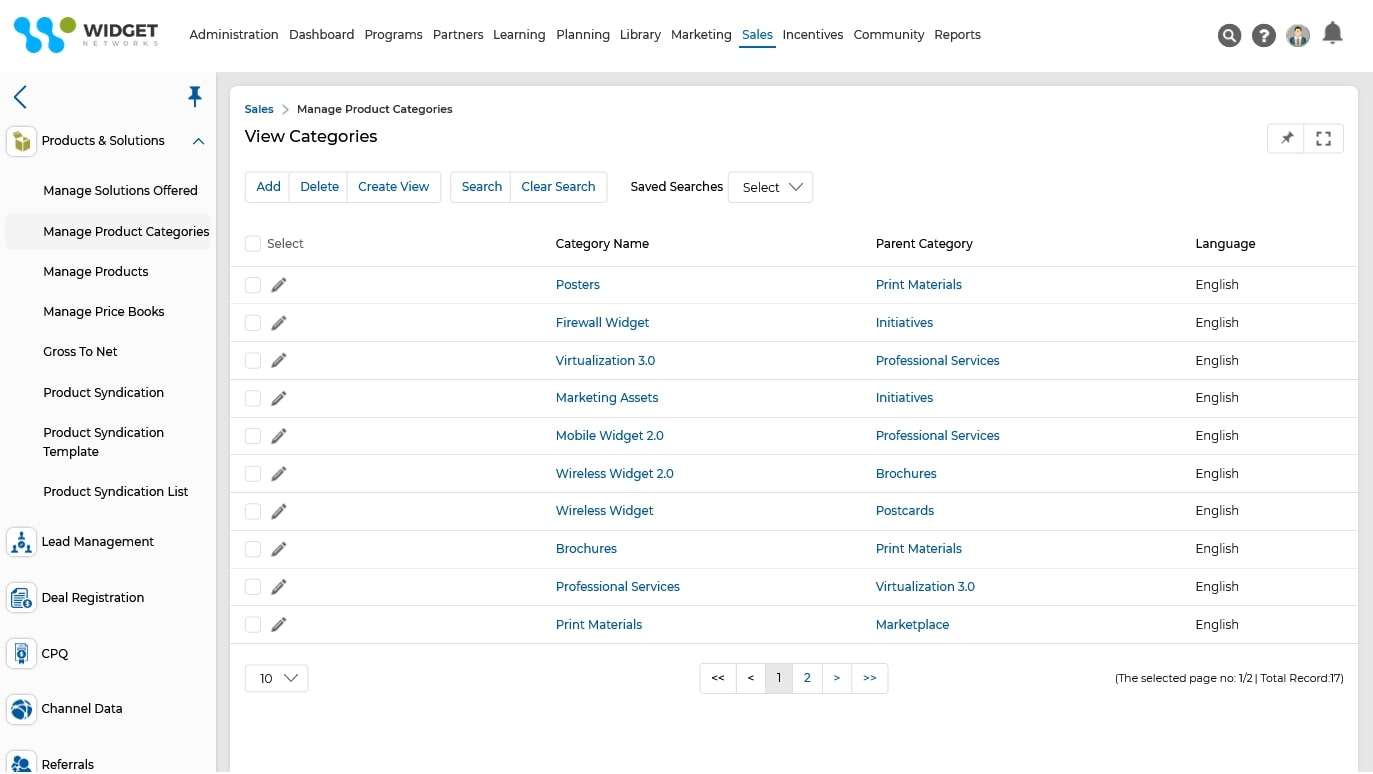The width and height of the screenshot is (1373, 774).
Task: Click the Add button
Action: (x=267, y=186)
